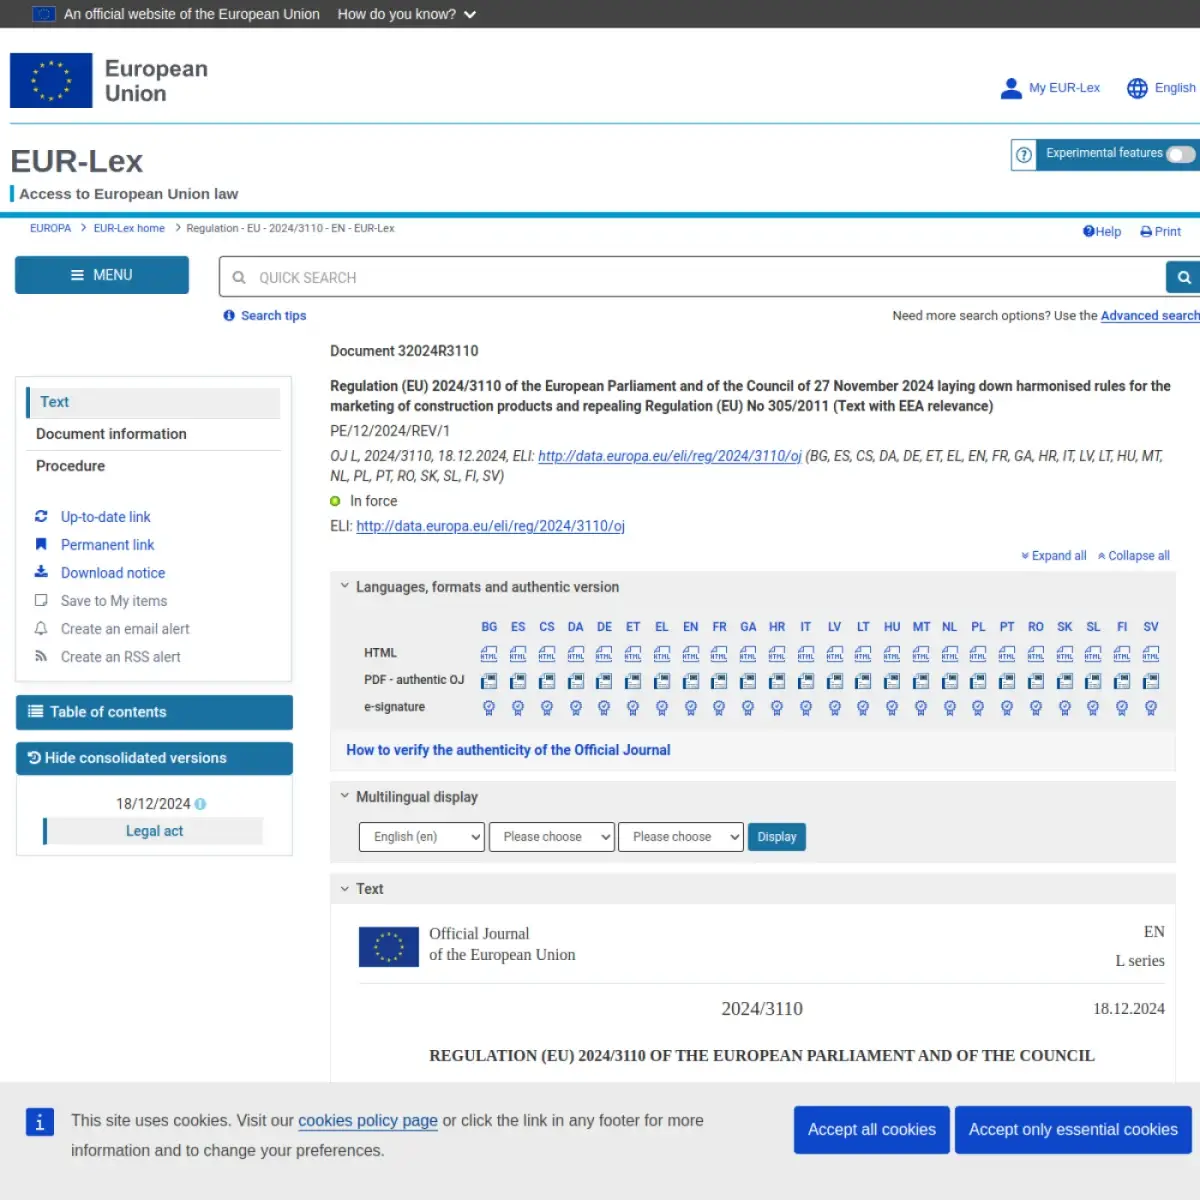1200x1200 pixels.
Task: Click the data.europa.eu link in OJ L line
Action: pyautogui.click(x=670, y=456)
